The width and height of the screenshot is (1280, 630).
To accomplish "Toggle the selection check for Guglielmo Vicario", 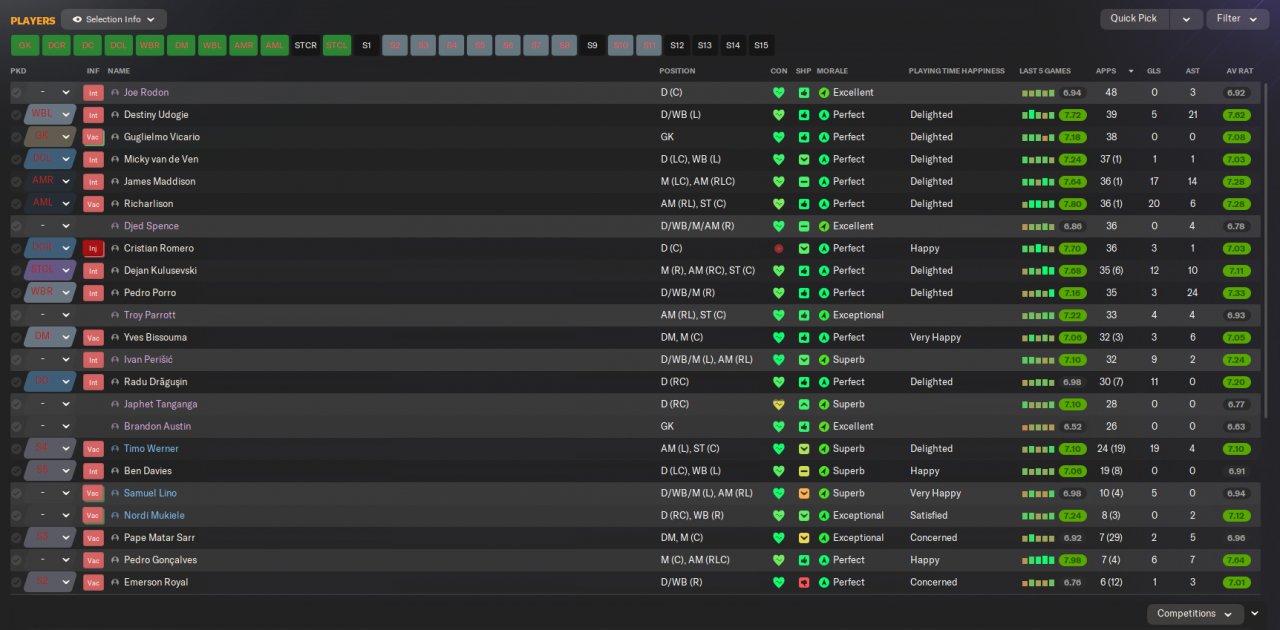I will pyautogui.click(x=16, y=137).
